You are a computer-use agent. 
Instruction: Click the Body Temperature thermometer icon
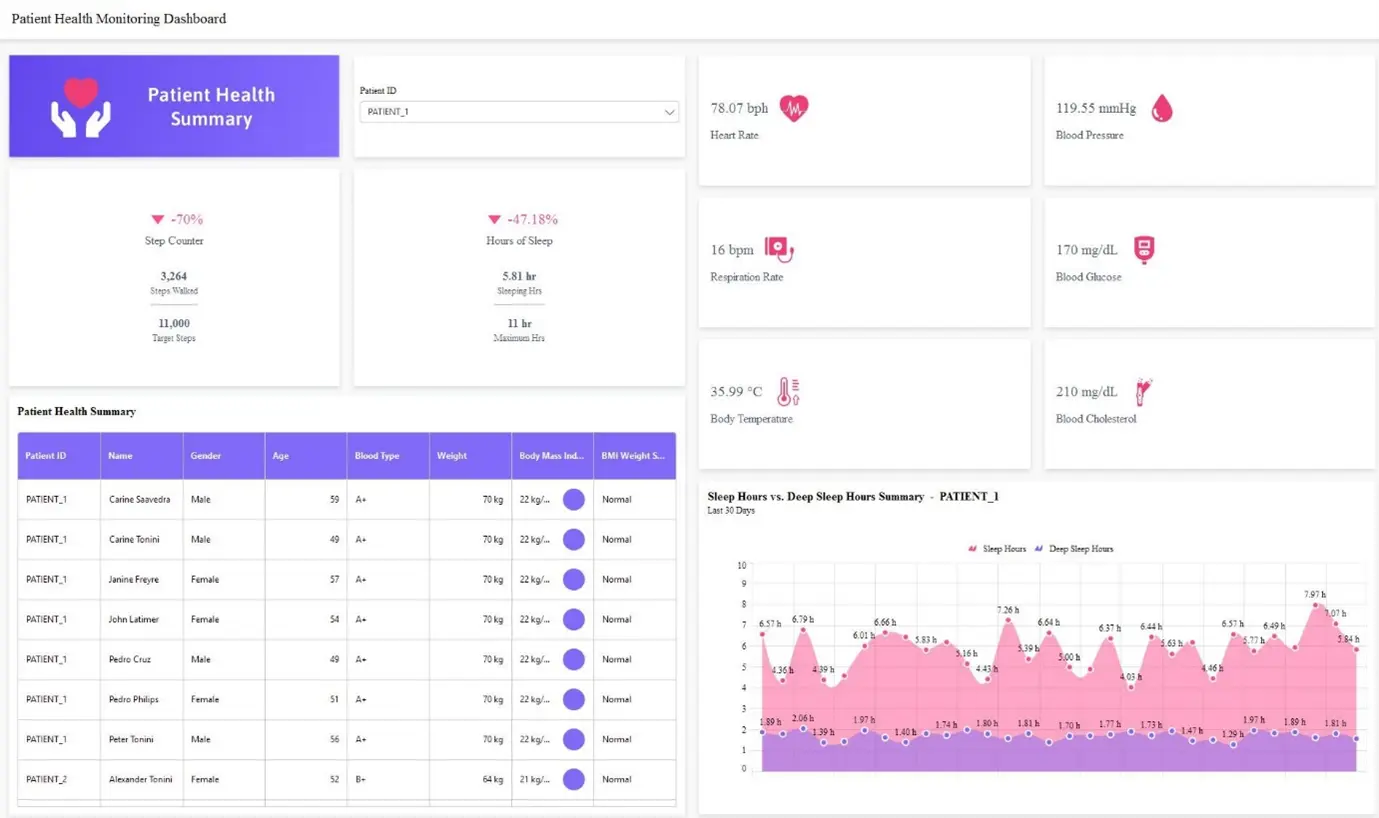pos(789,391)
